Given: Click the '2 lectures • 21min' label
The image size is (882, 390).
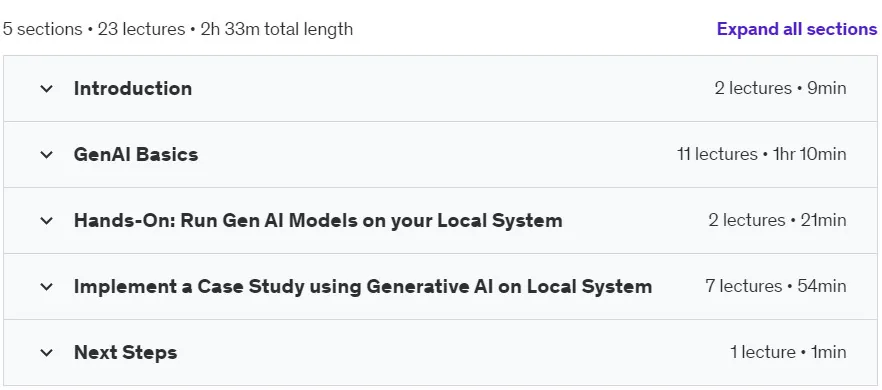Looking at the screenshot, I should click(777, 220).
